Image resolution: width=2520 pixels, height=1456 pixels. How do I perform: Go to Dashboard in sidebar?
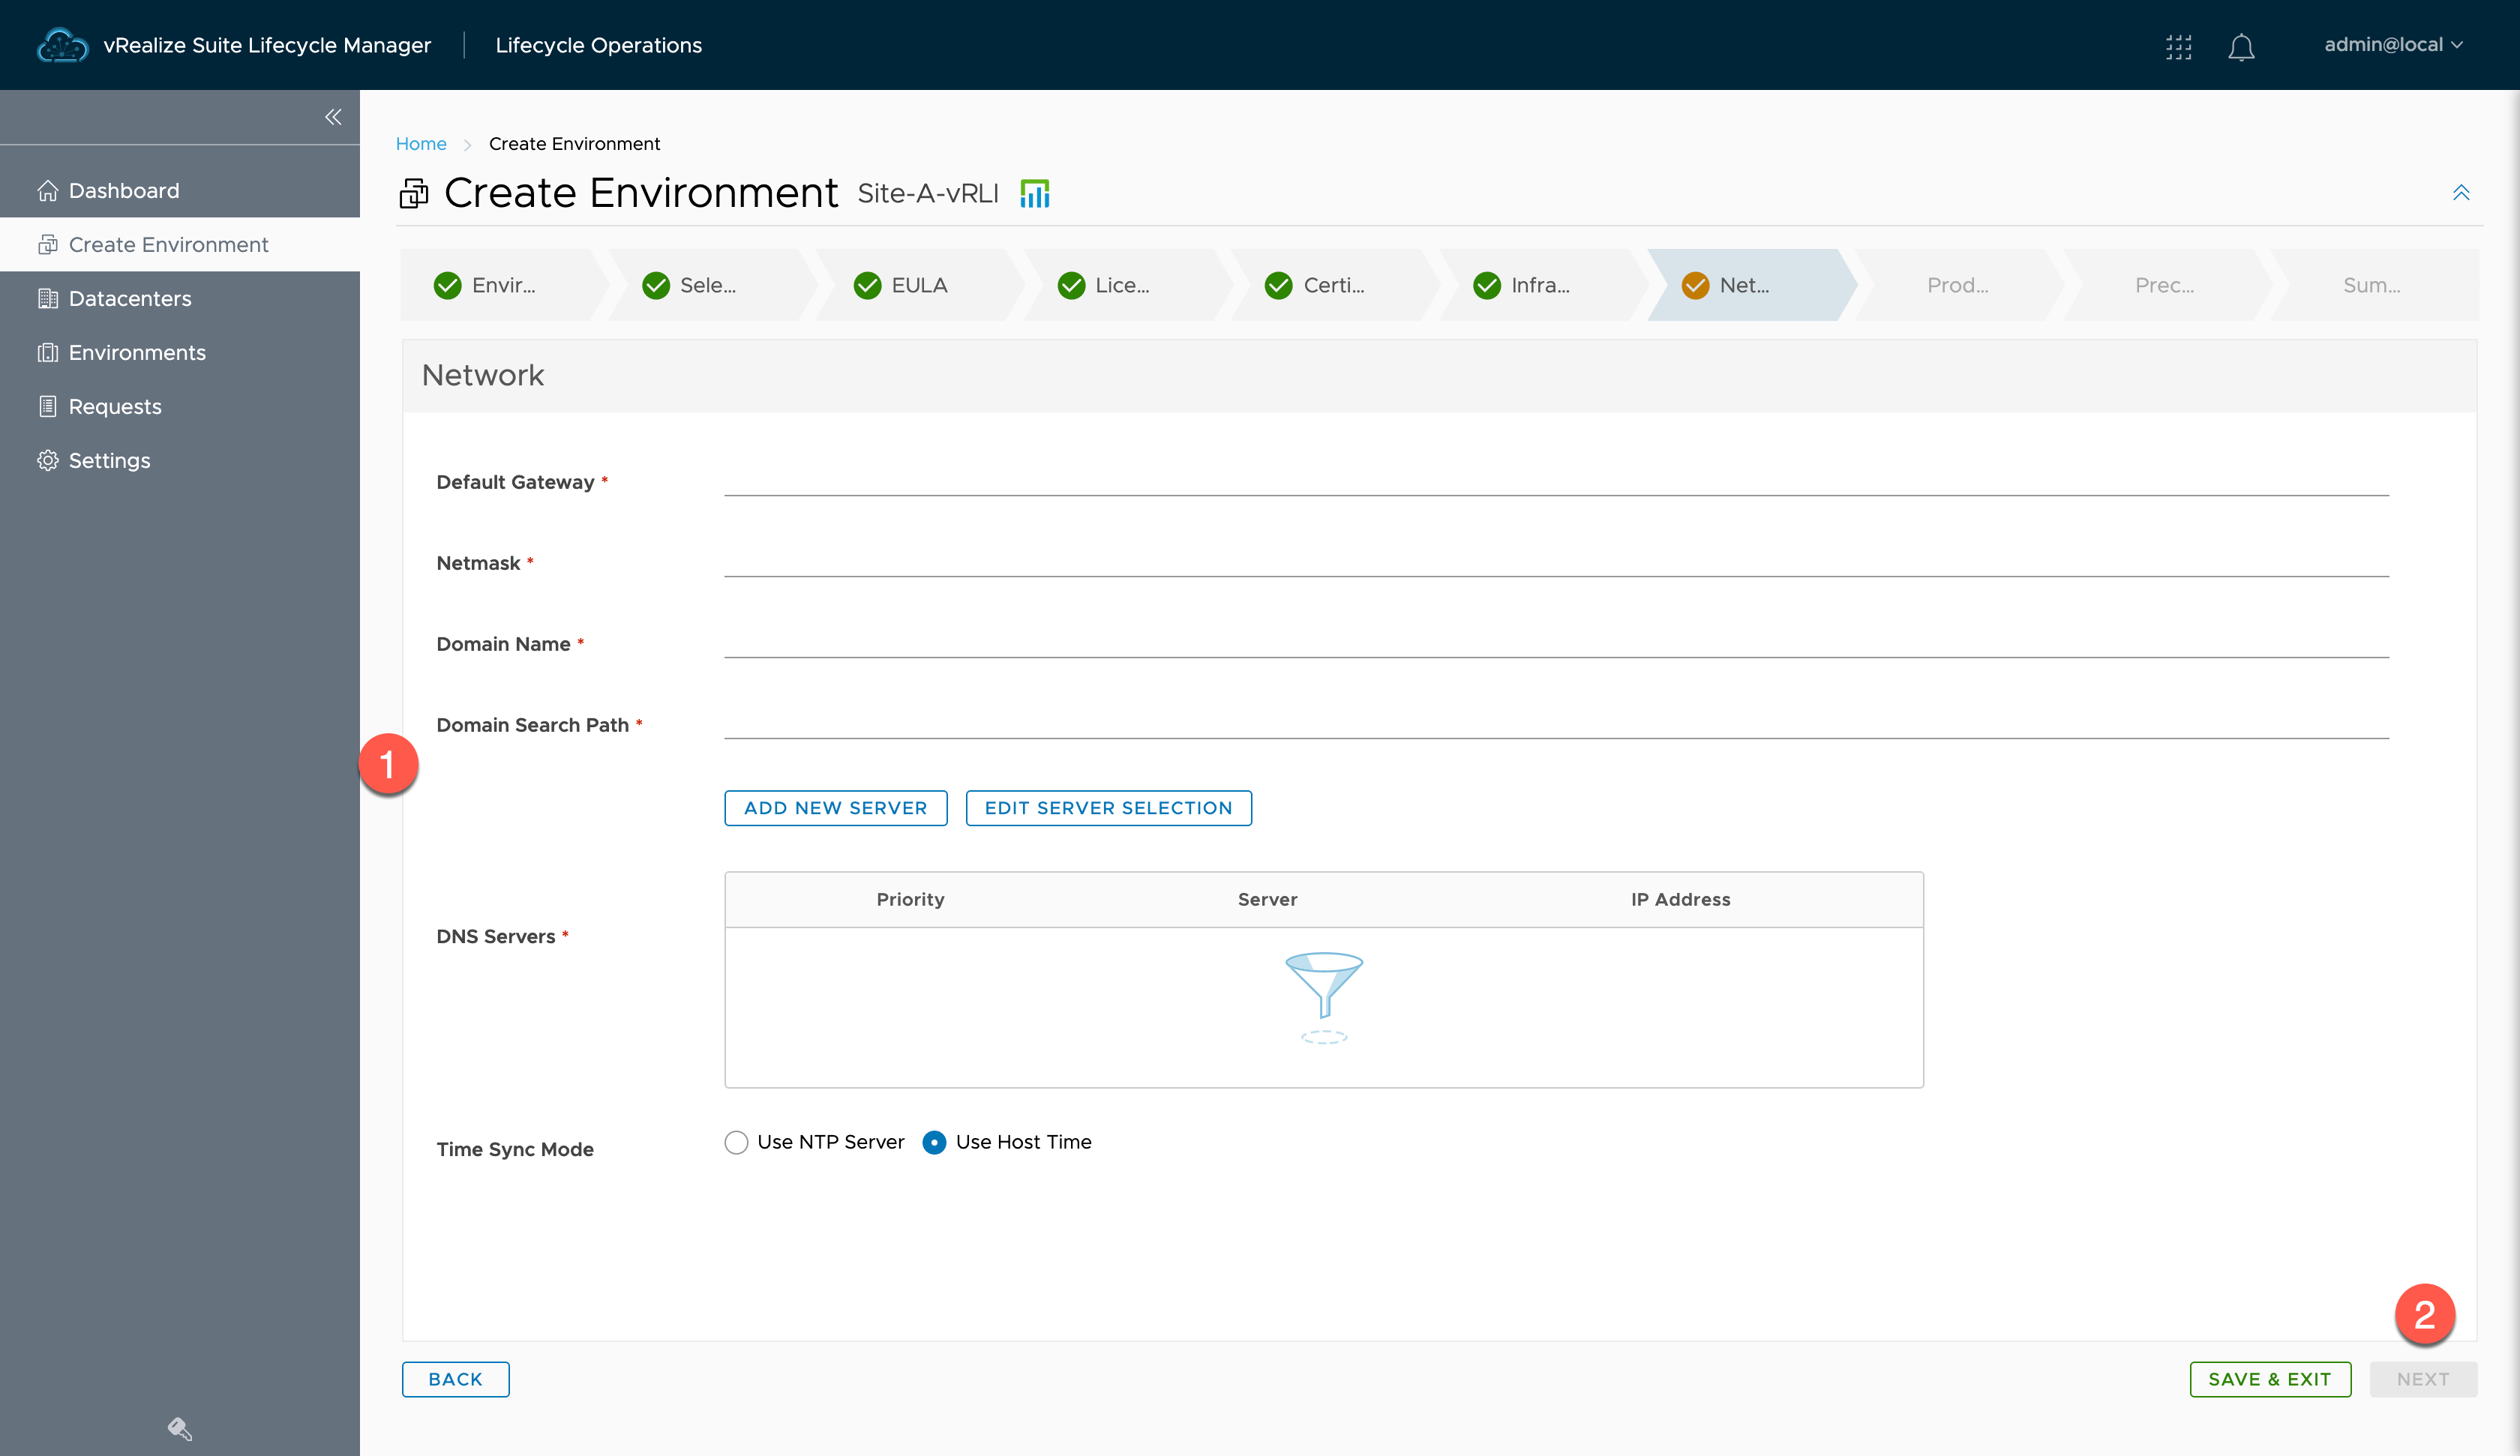point(180,190)
